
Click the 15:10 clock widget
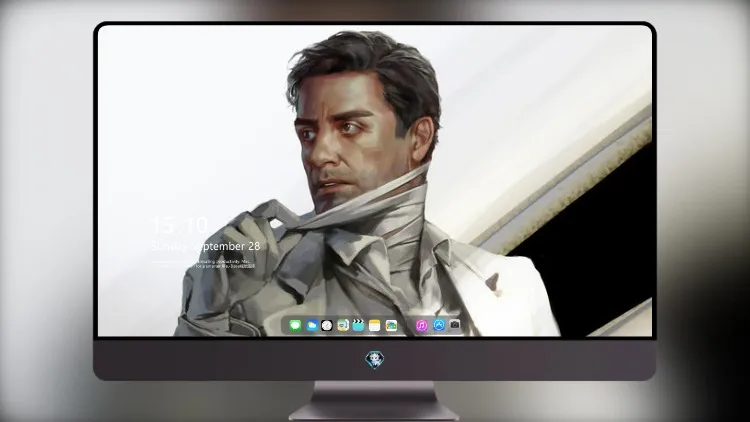click(x=179, y=225)
